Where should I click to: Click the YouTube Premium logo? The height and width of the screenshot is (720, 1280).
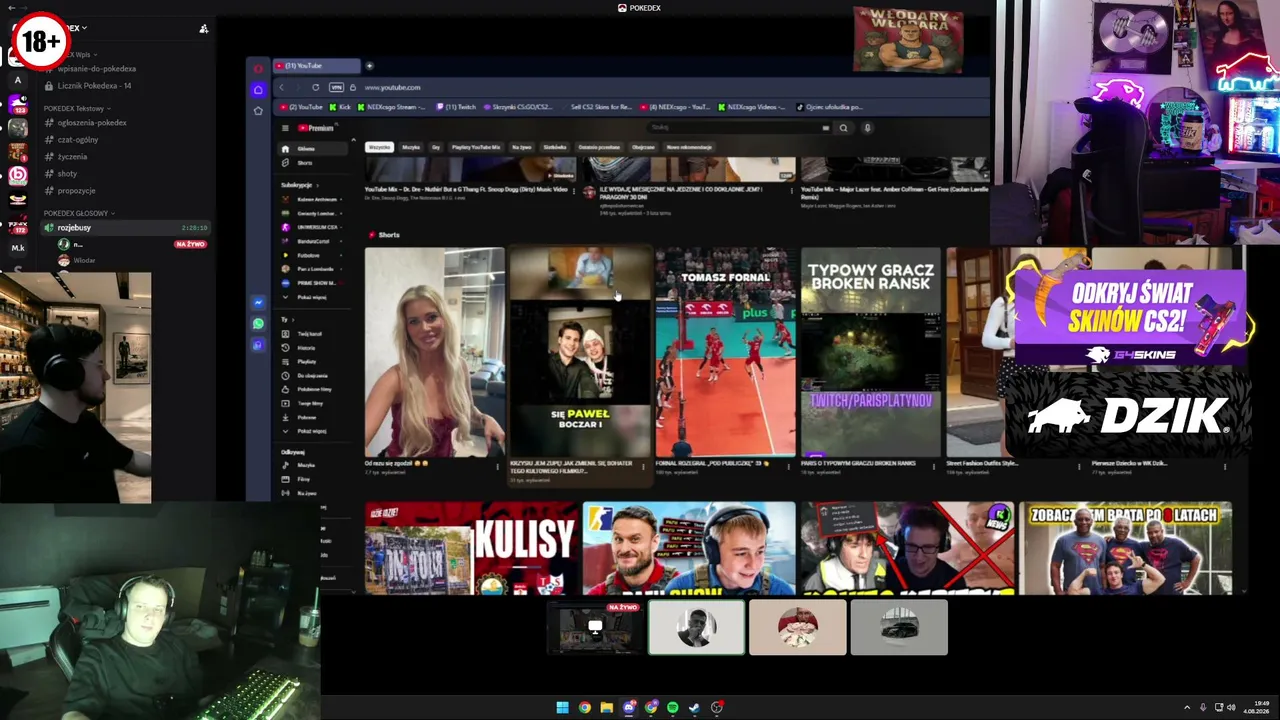coord(316,128)
